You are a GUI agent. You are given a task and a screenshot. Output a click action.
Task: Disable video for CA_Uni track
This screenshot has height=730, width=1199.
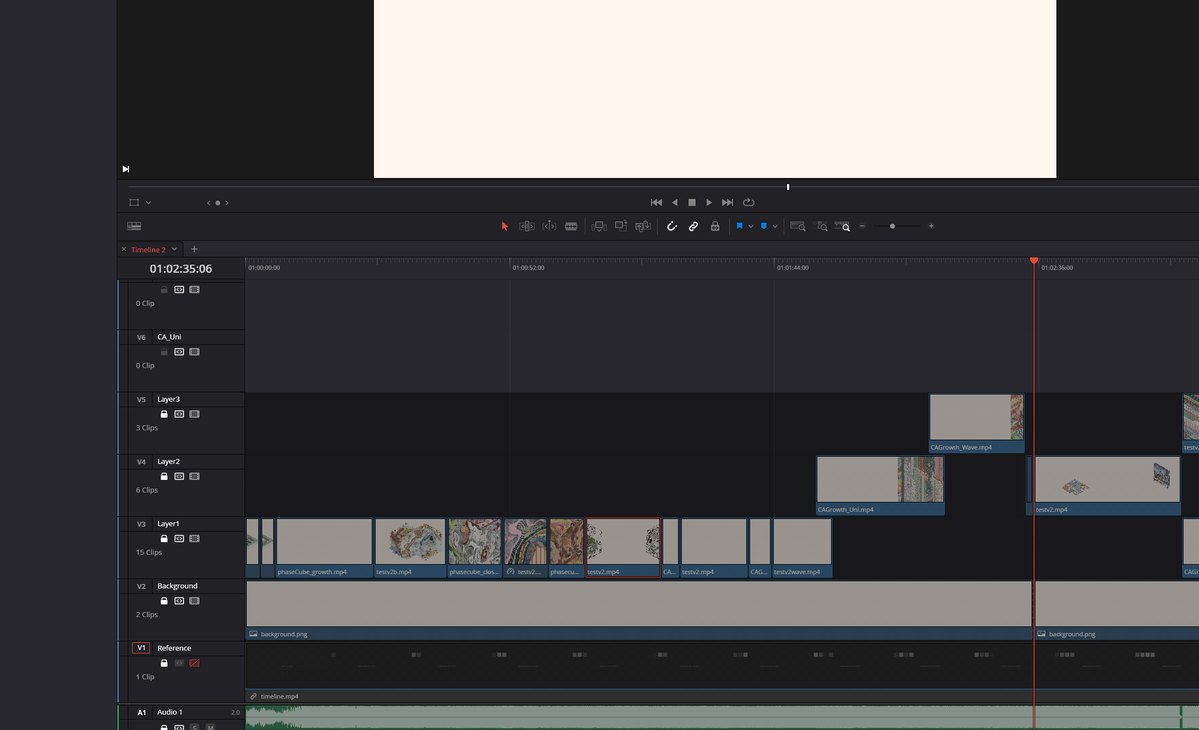pos(194,352)
